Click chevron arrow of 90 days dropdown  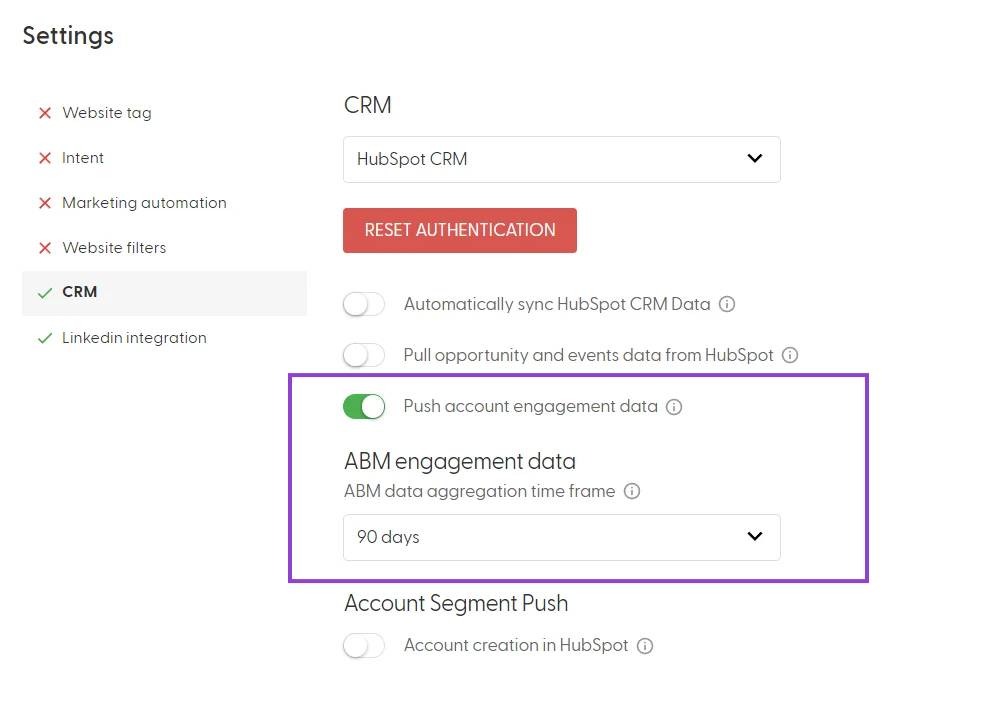click(755, 537)
